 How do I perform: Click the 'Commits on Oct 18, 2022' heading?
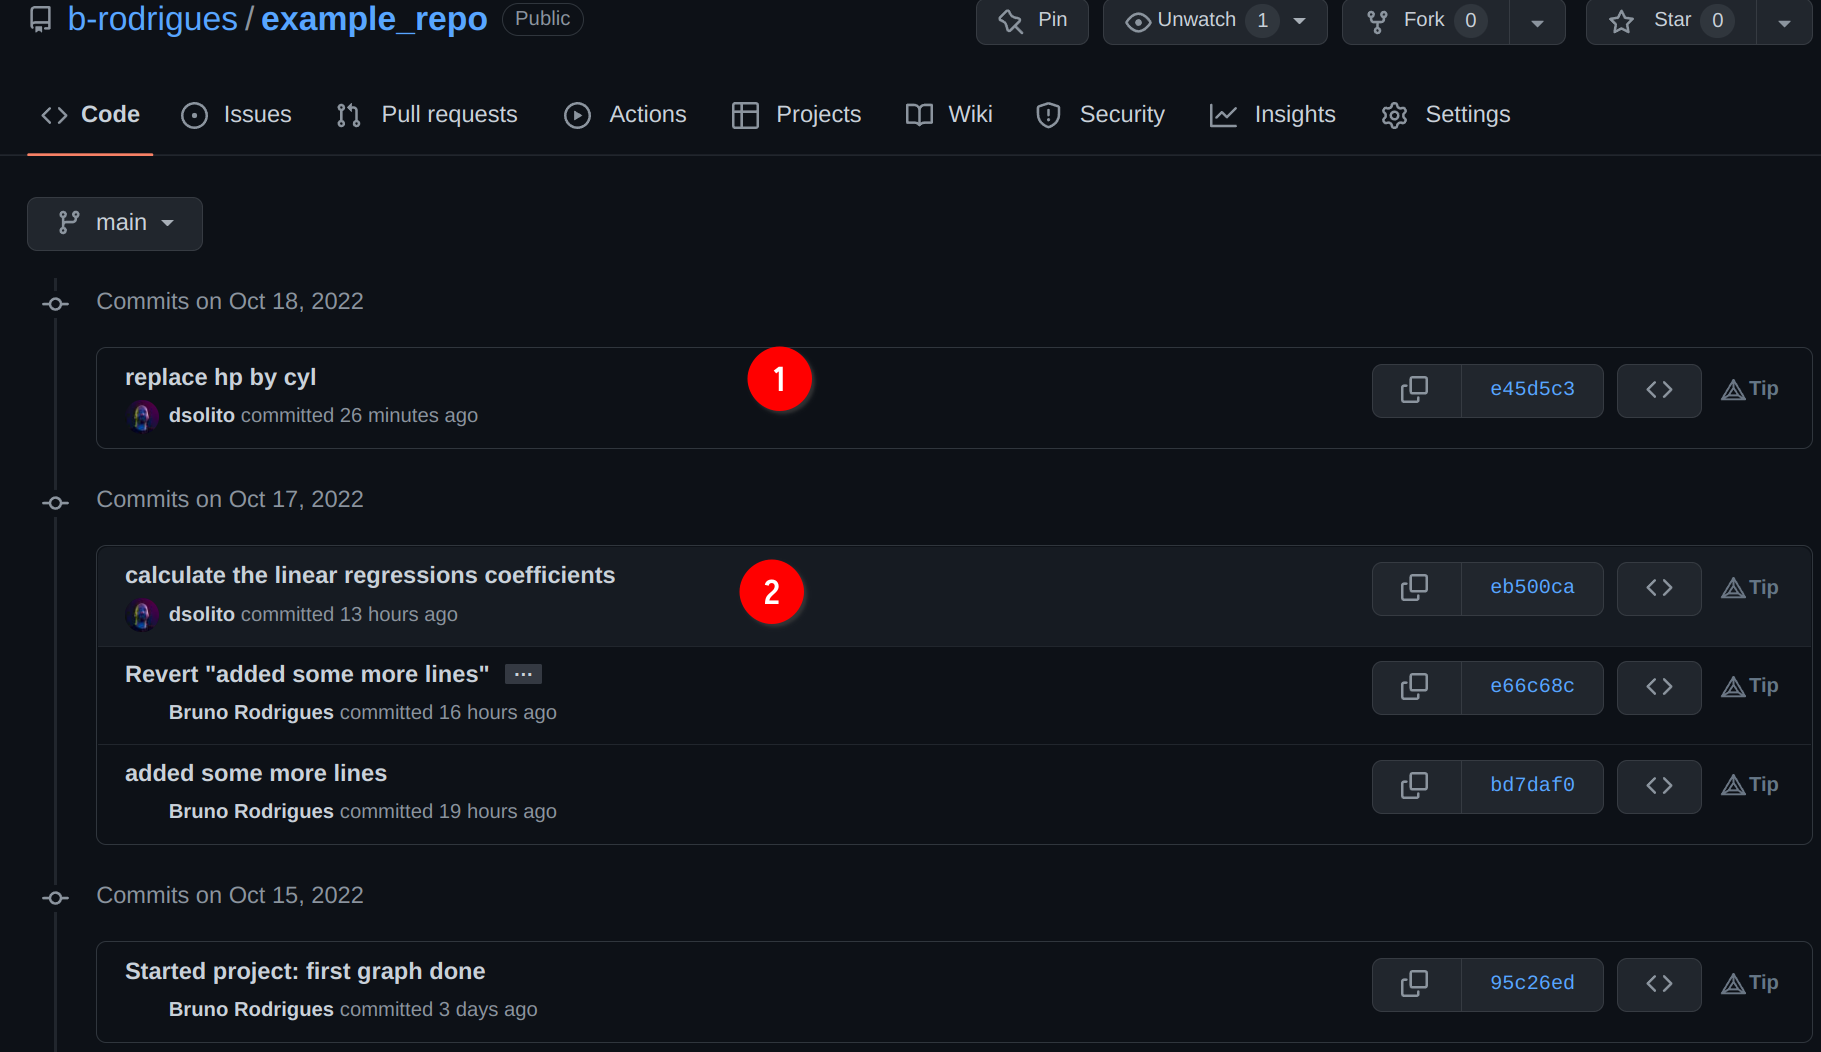click(230, 302)
